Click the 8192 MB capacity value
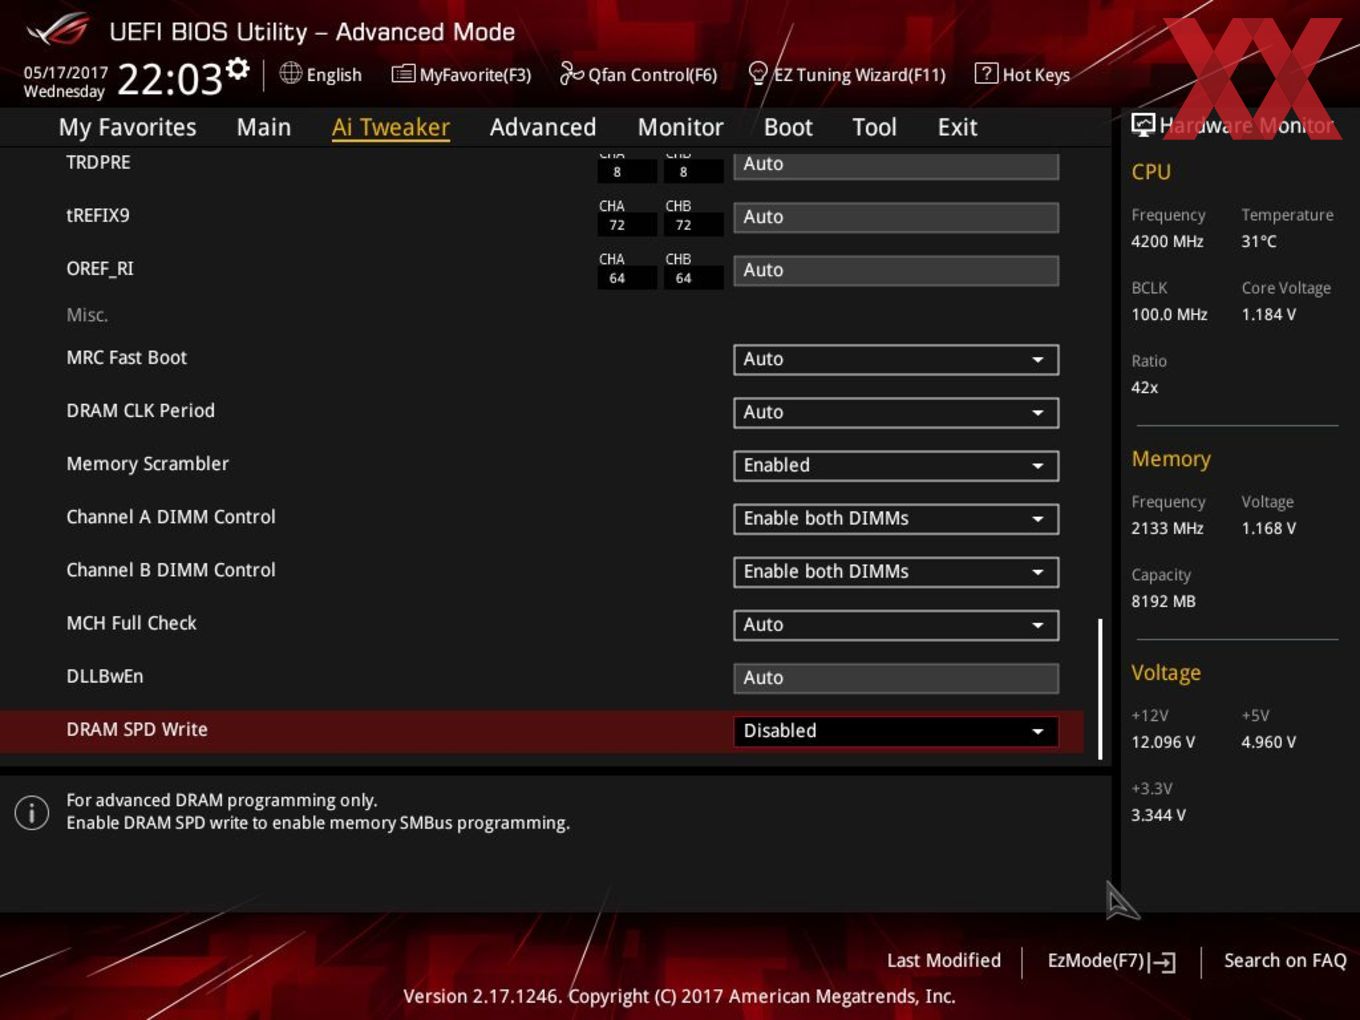The height and width of the screenshot is (1020, 1360). (1163, 601)
